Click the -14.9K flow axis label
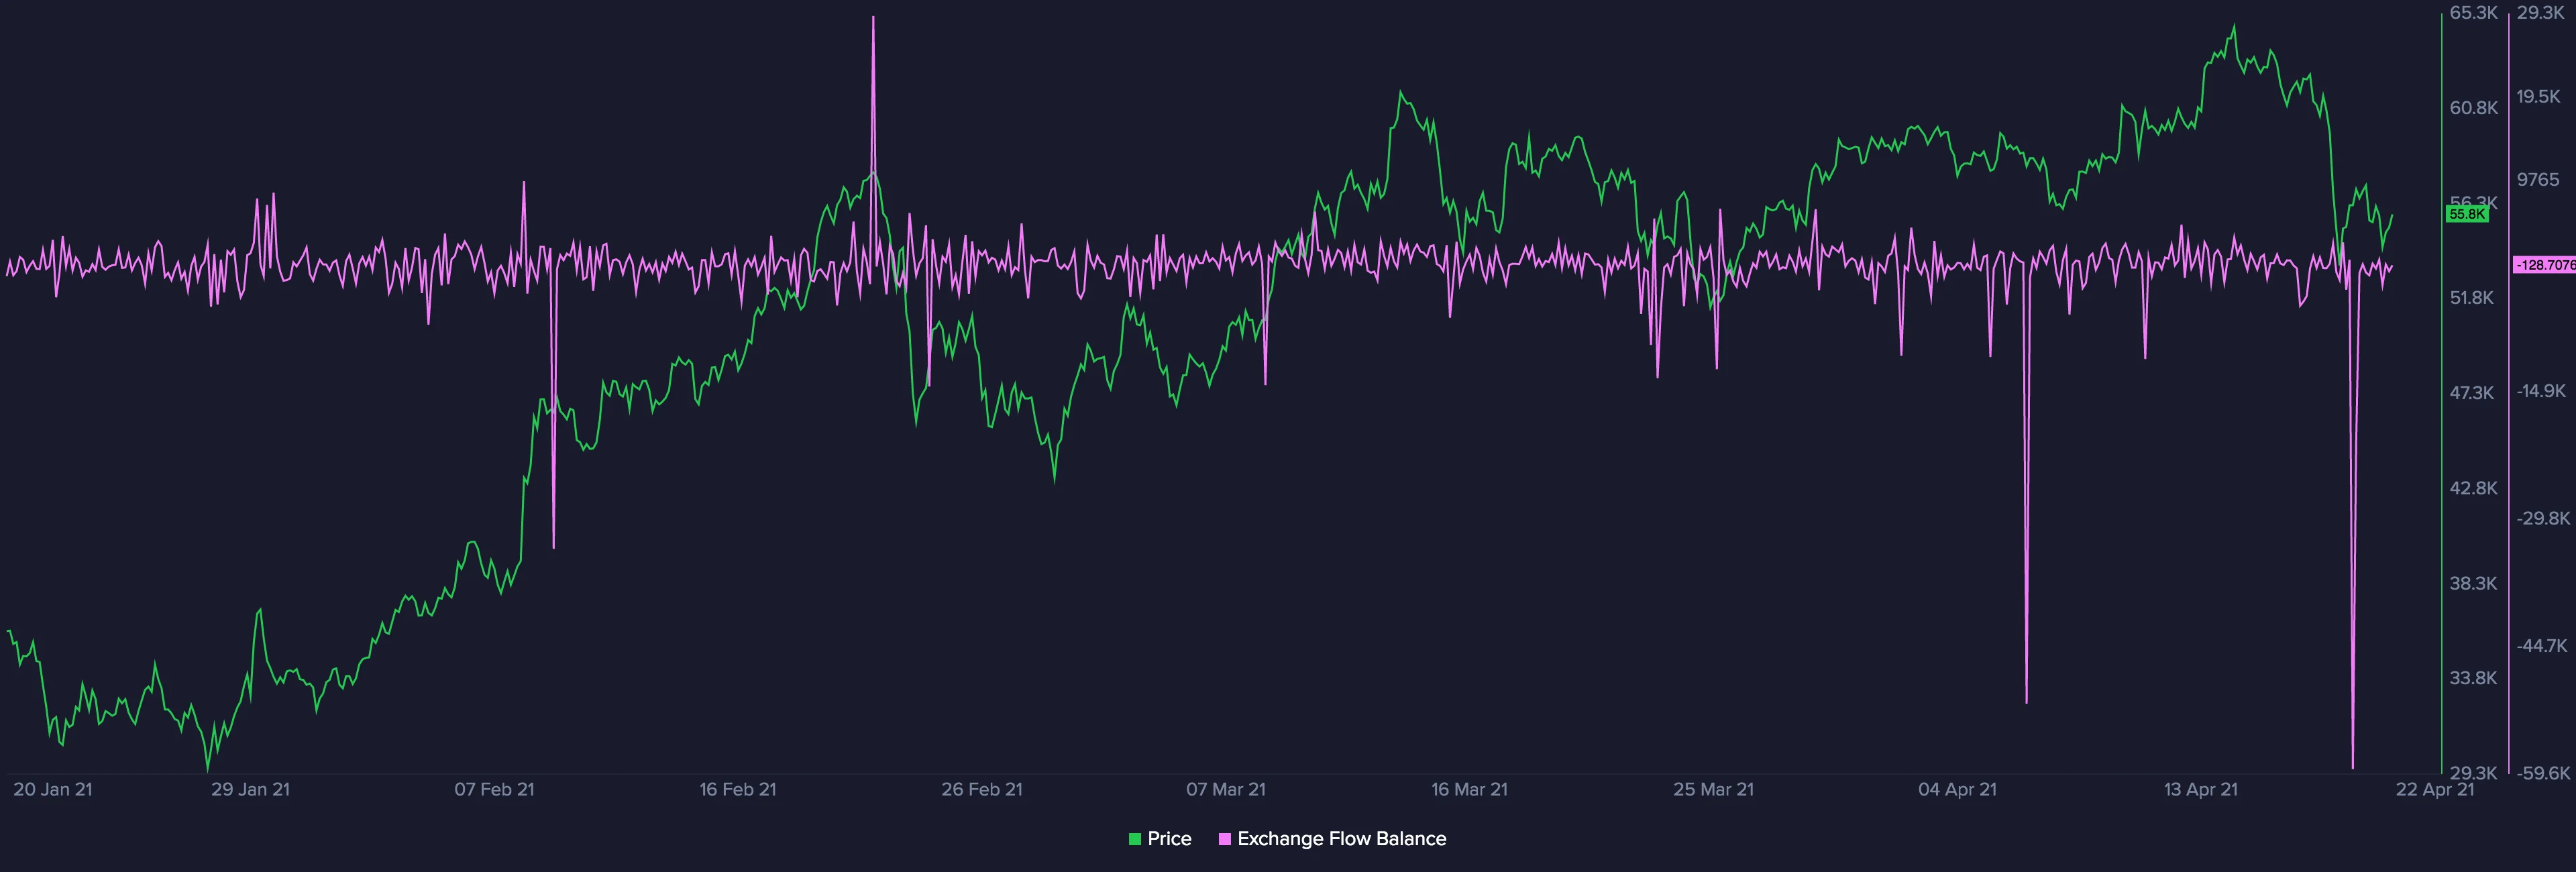This screenshot has height=872, width=2576. [2541, 390]
